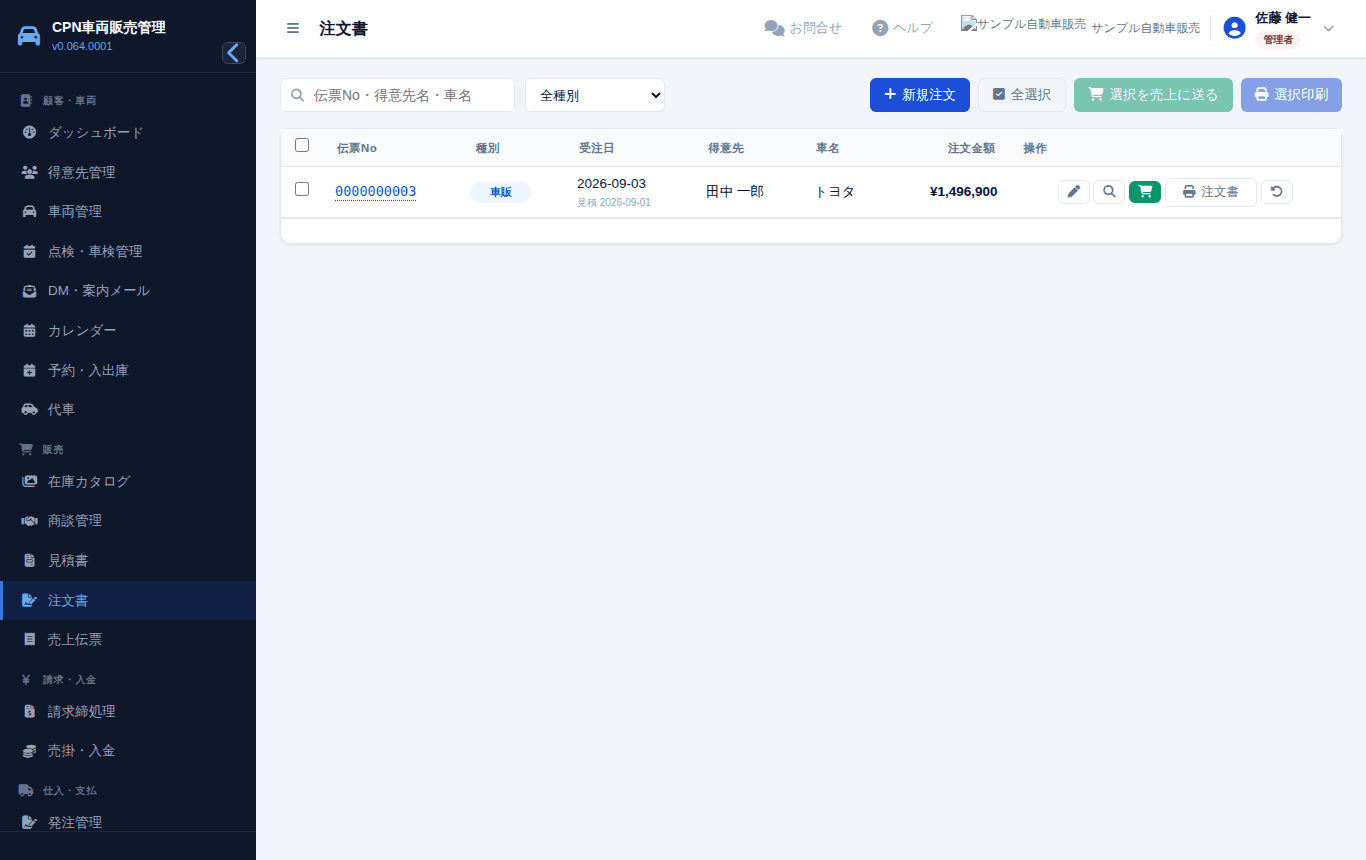Click the magnifier view icon in the order row
1366x860 pixels.
(1109, 192)
